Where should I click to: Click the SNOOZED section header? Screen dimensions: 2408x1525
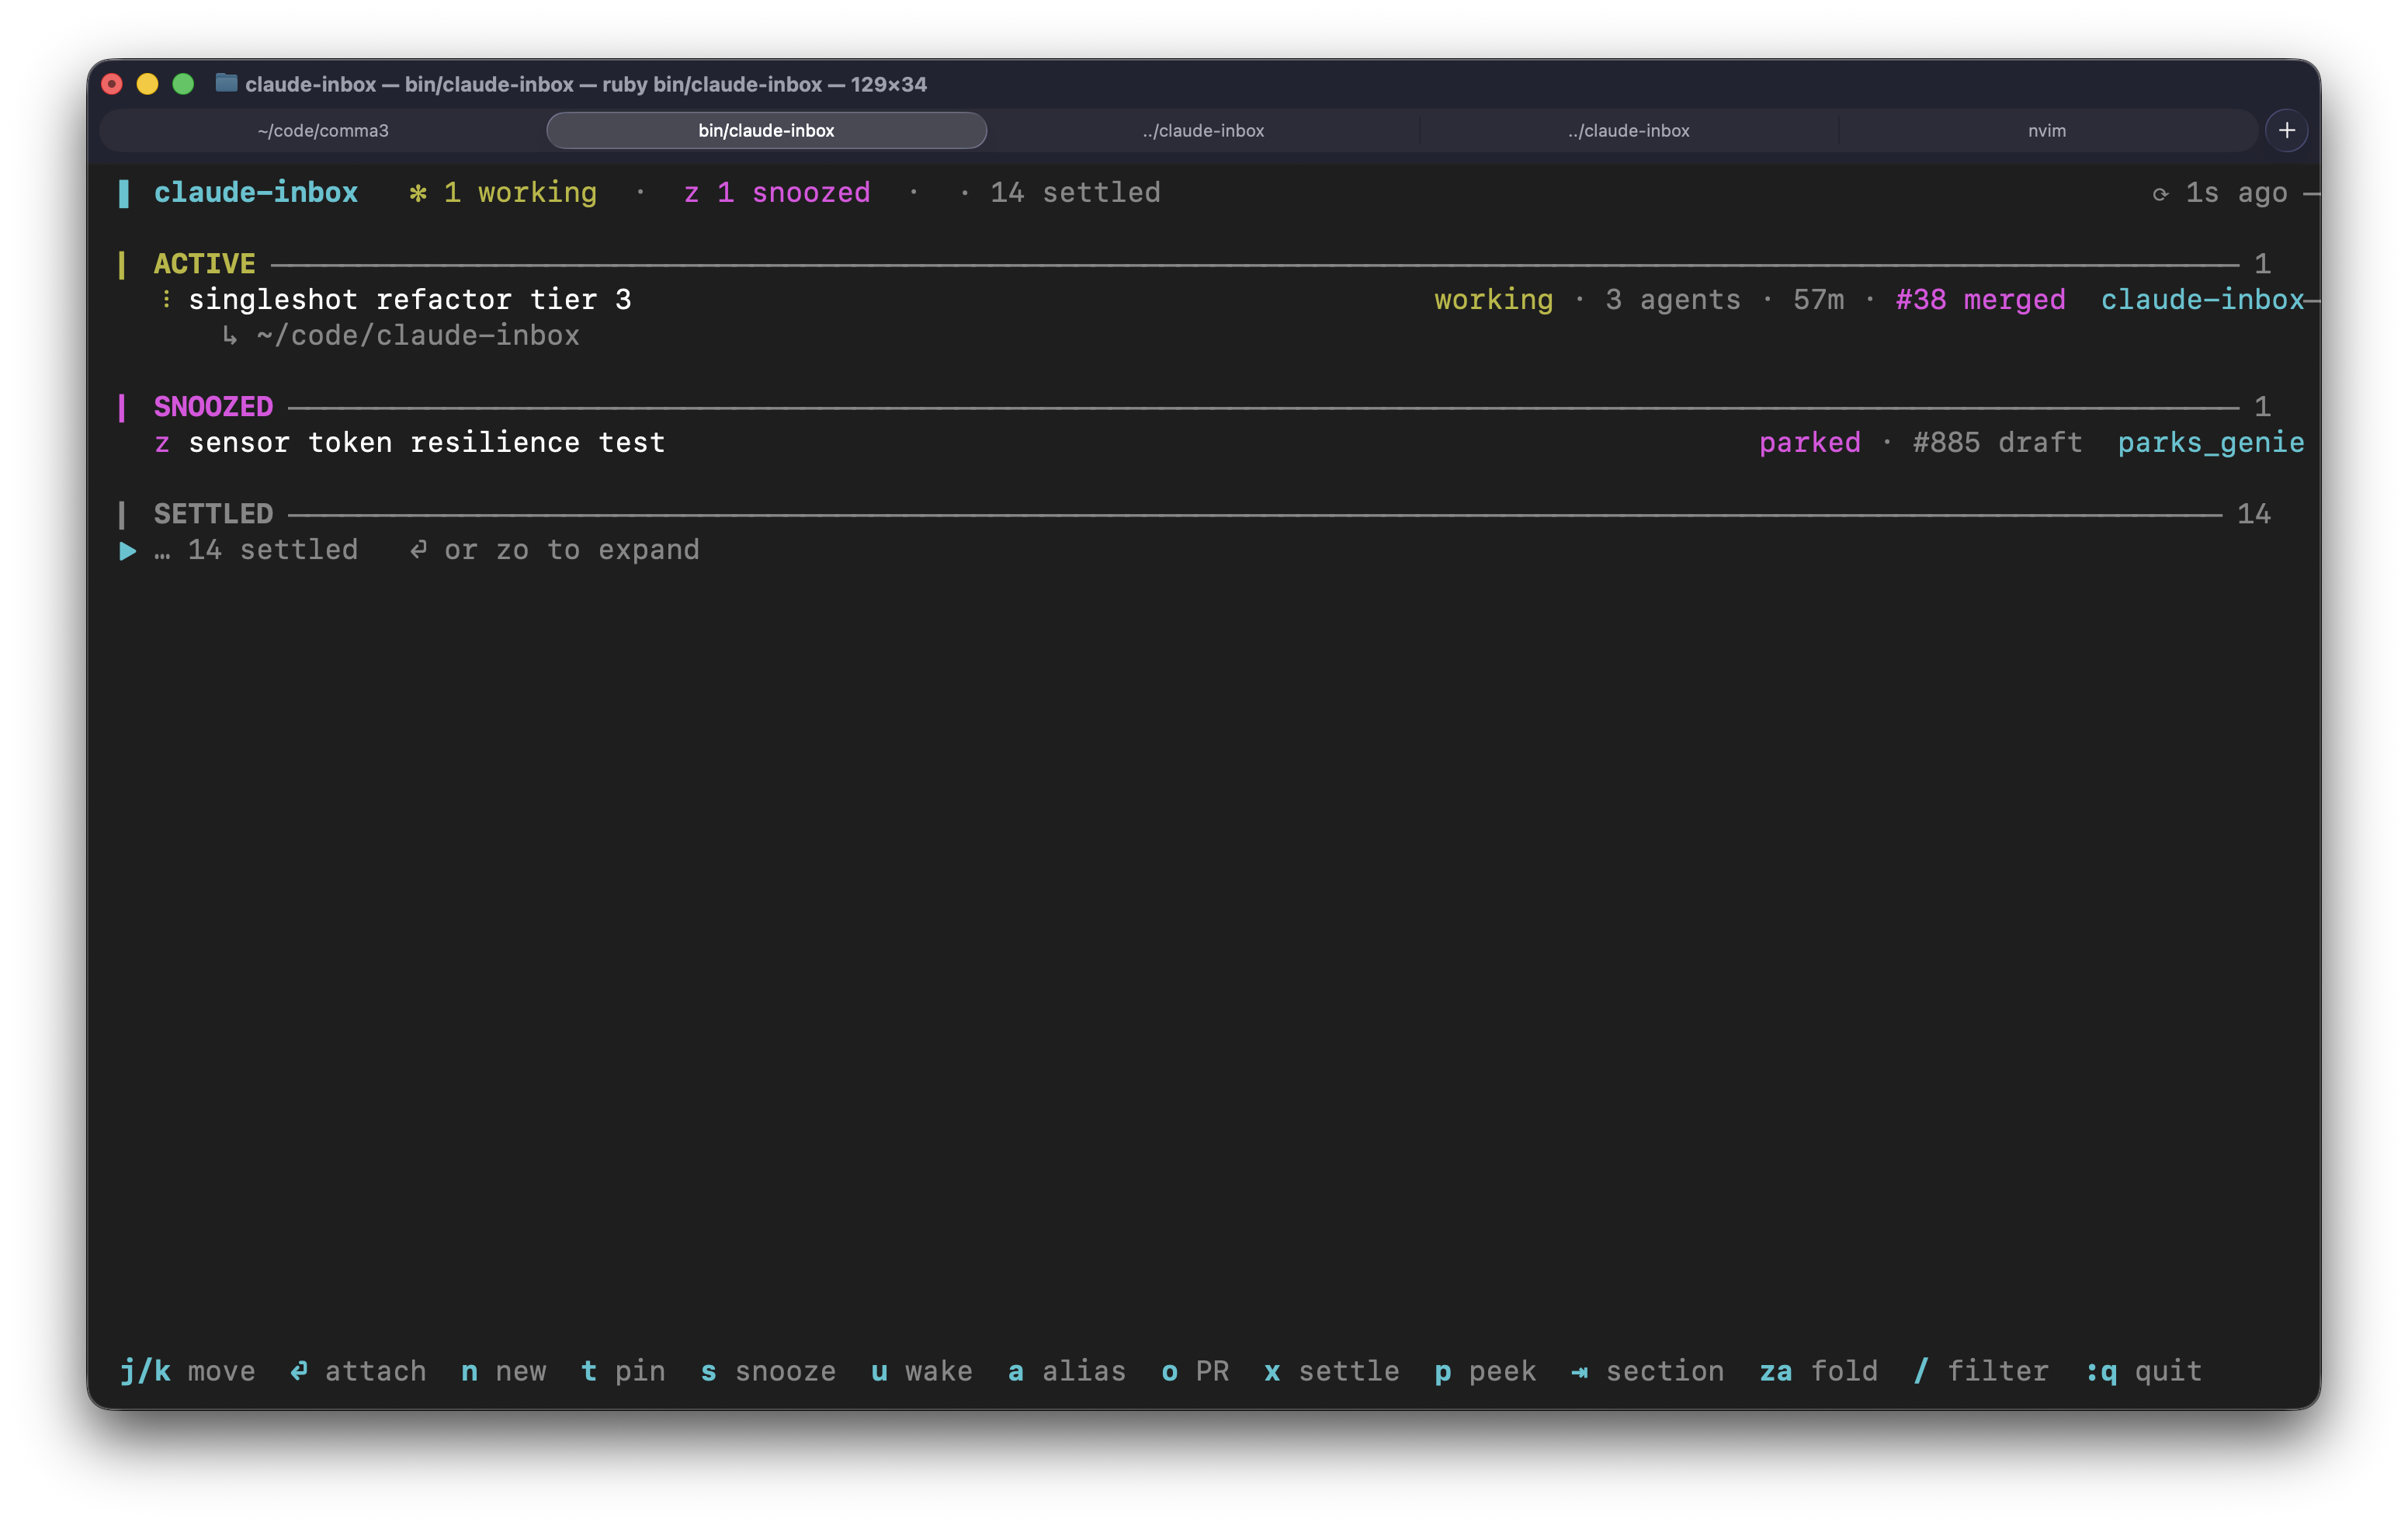(x=213, y=407)
